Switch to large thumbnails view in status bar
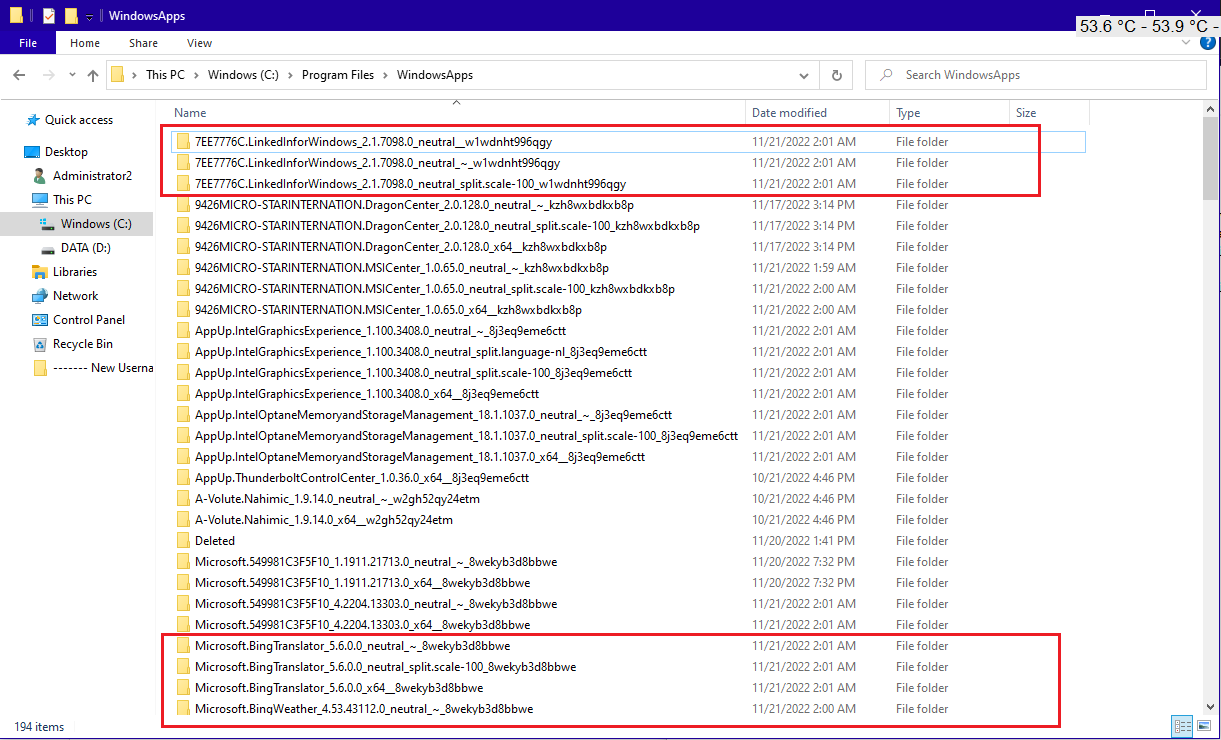 [x=1204, y=726]
